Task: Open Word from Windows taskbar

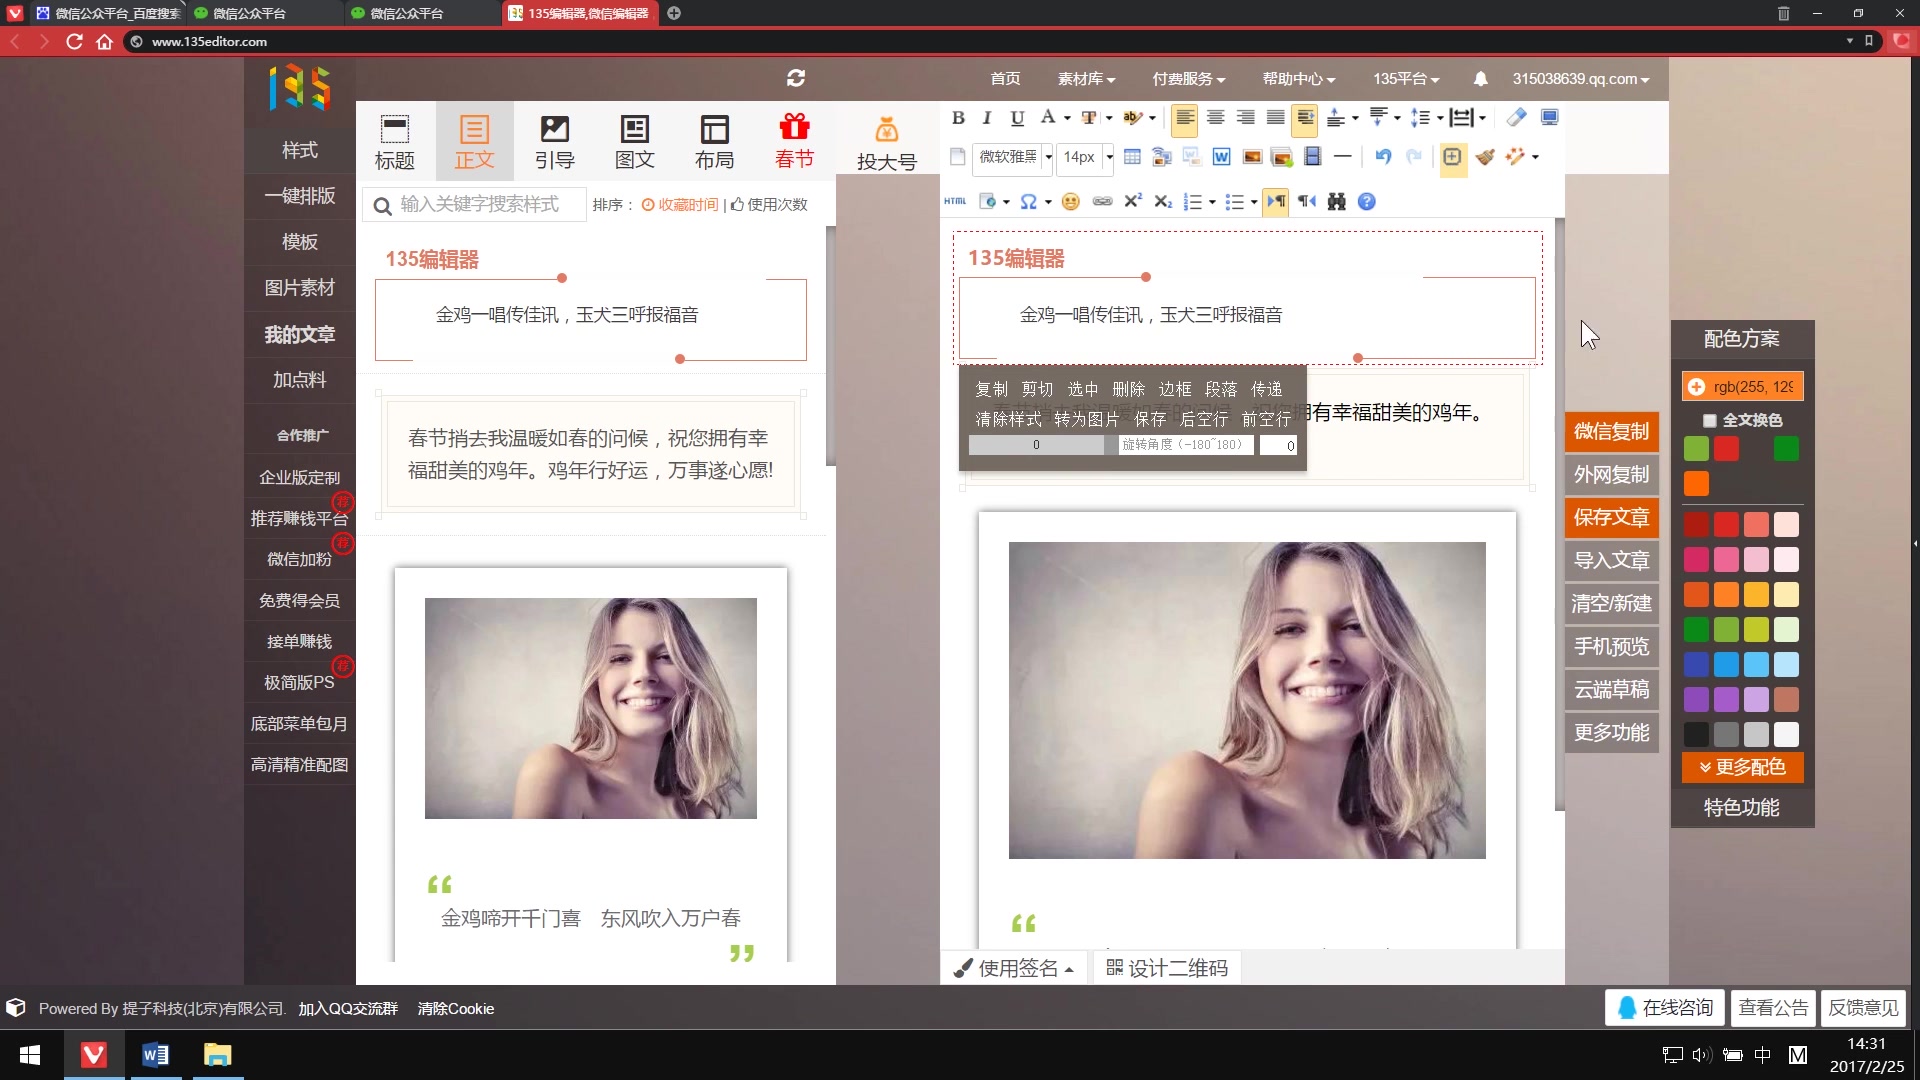Action: (155, 1055)
